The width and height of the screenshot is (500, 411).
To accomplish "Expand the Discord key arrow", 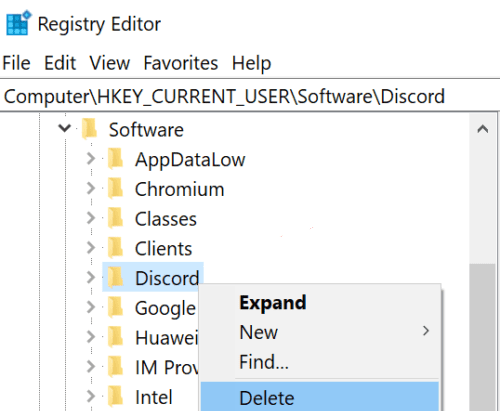I will (91, 277).
